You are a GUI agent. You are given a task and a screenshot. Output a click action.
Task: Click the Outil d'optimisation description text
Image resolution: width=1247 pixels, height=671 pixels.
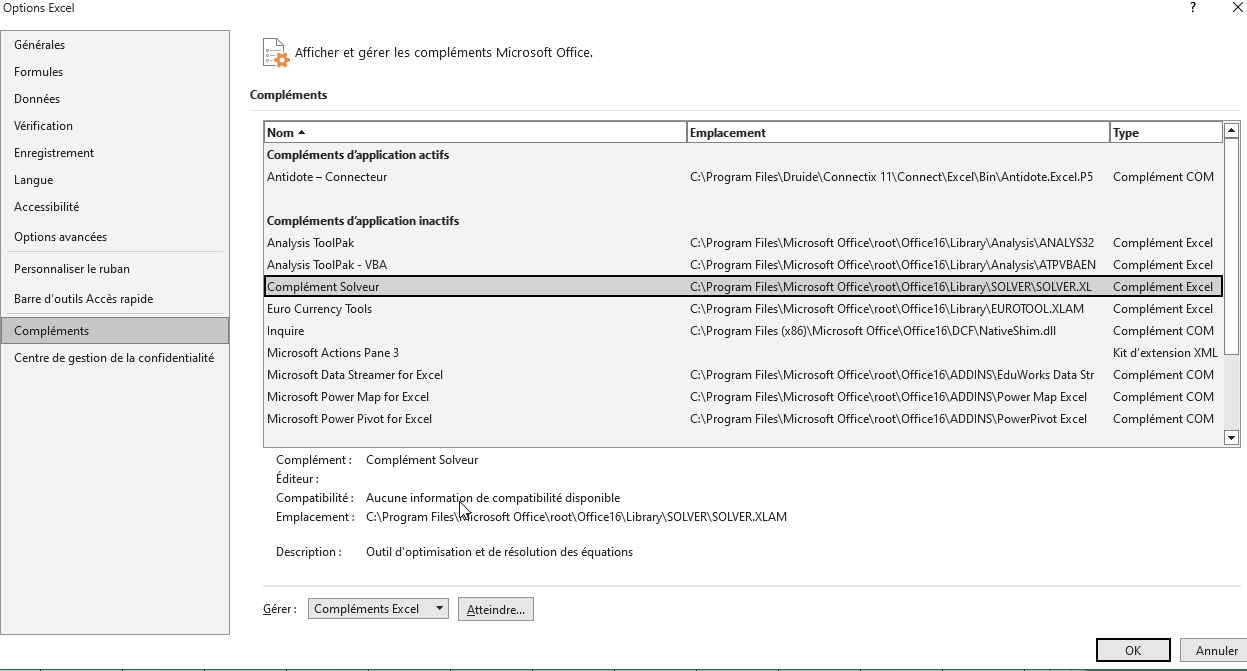[499, 552]
